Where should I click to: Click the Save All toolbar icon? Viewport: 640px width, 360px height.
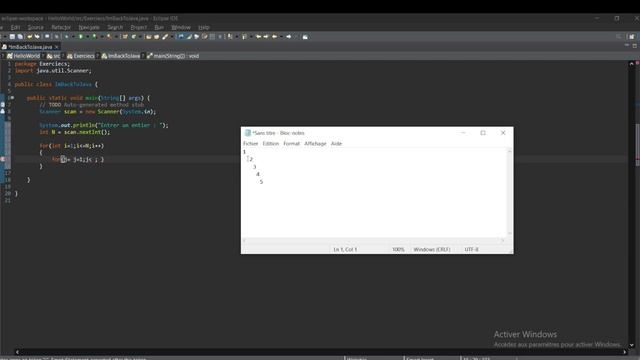[x=20, y=37]
